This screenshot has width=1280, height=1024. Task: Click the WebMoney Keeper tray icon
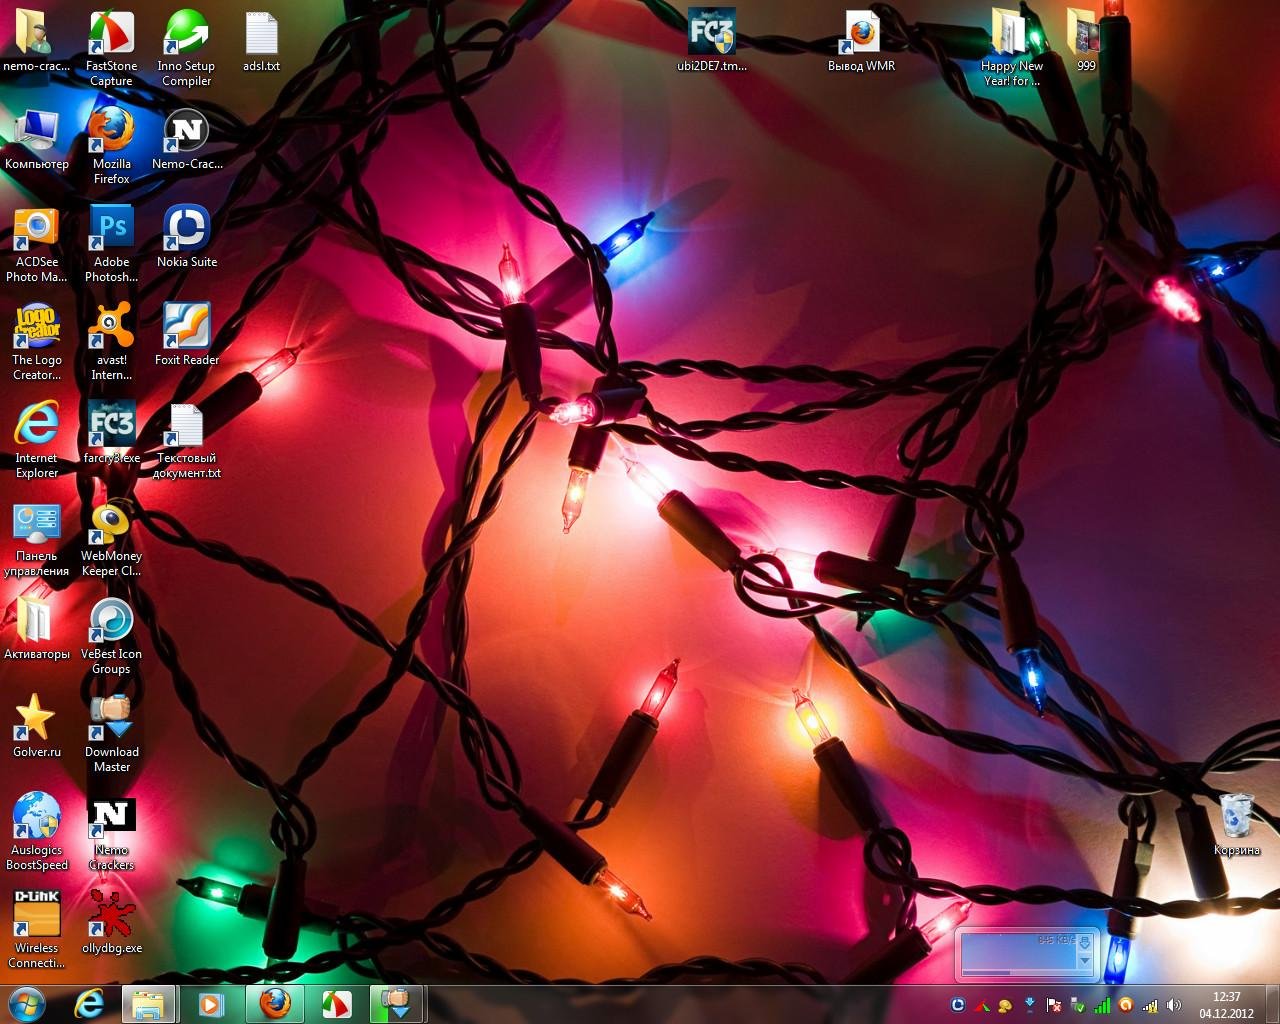coord(1005,1005)
